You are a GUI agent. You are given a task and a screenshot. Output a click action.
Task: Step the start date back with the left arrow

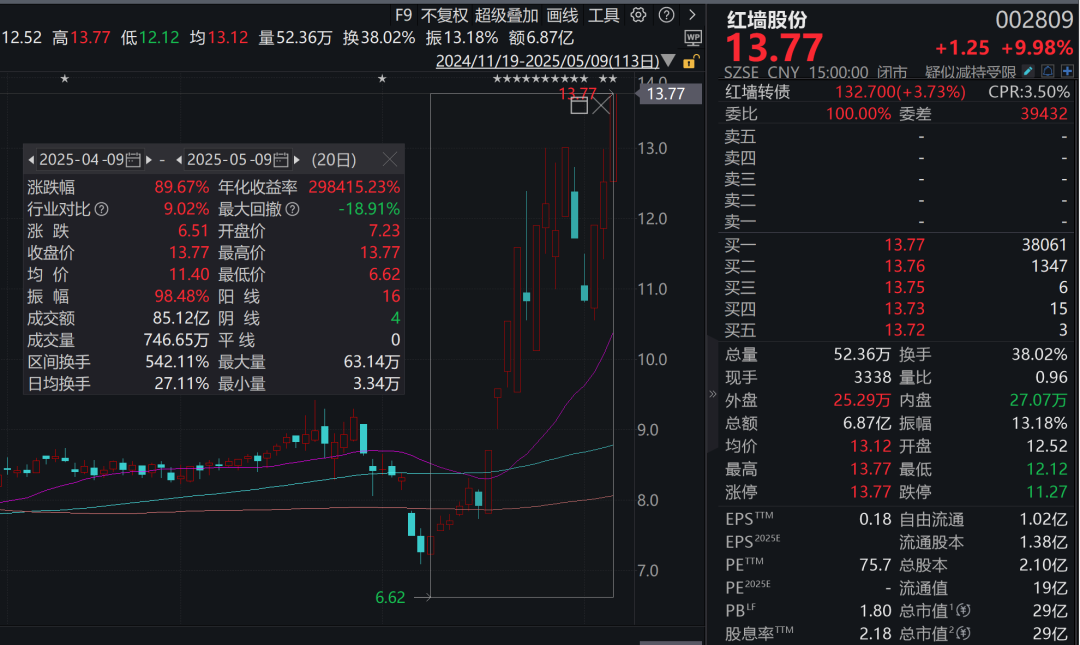click(33, 157)
